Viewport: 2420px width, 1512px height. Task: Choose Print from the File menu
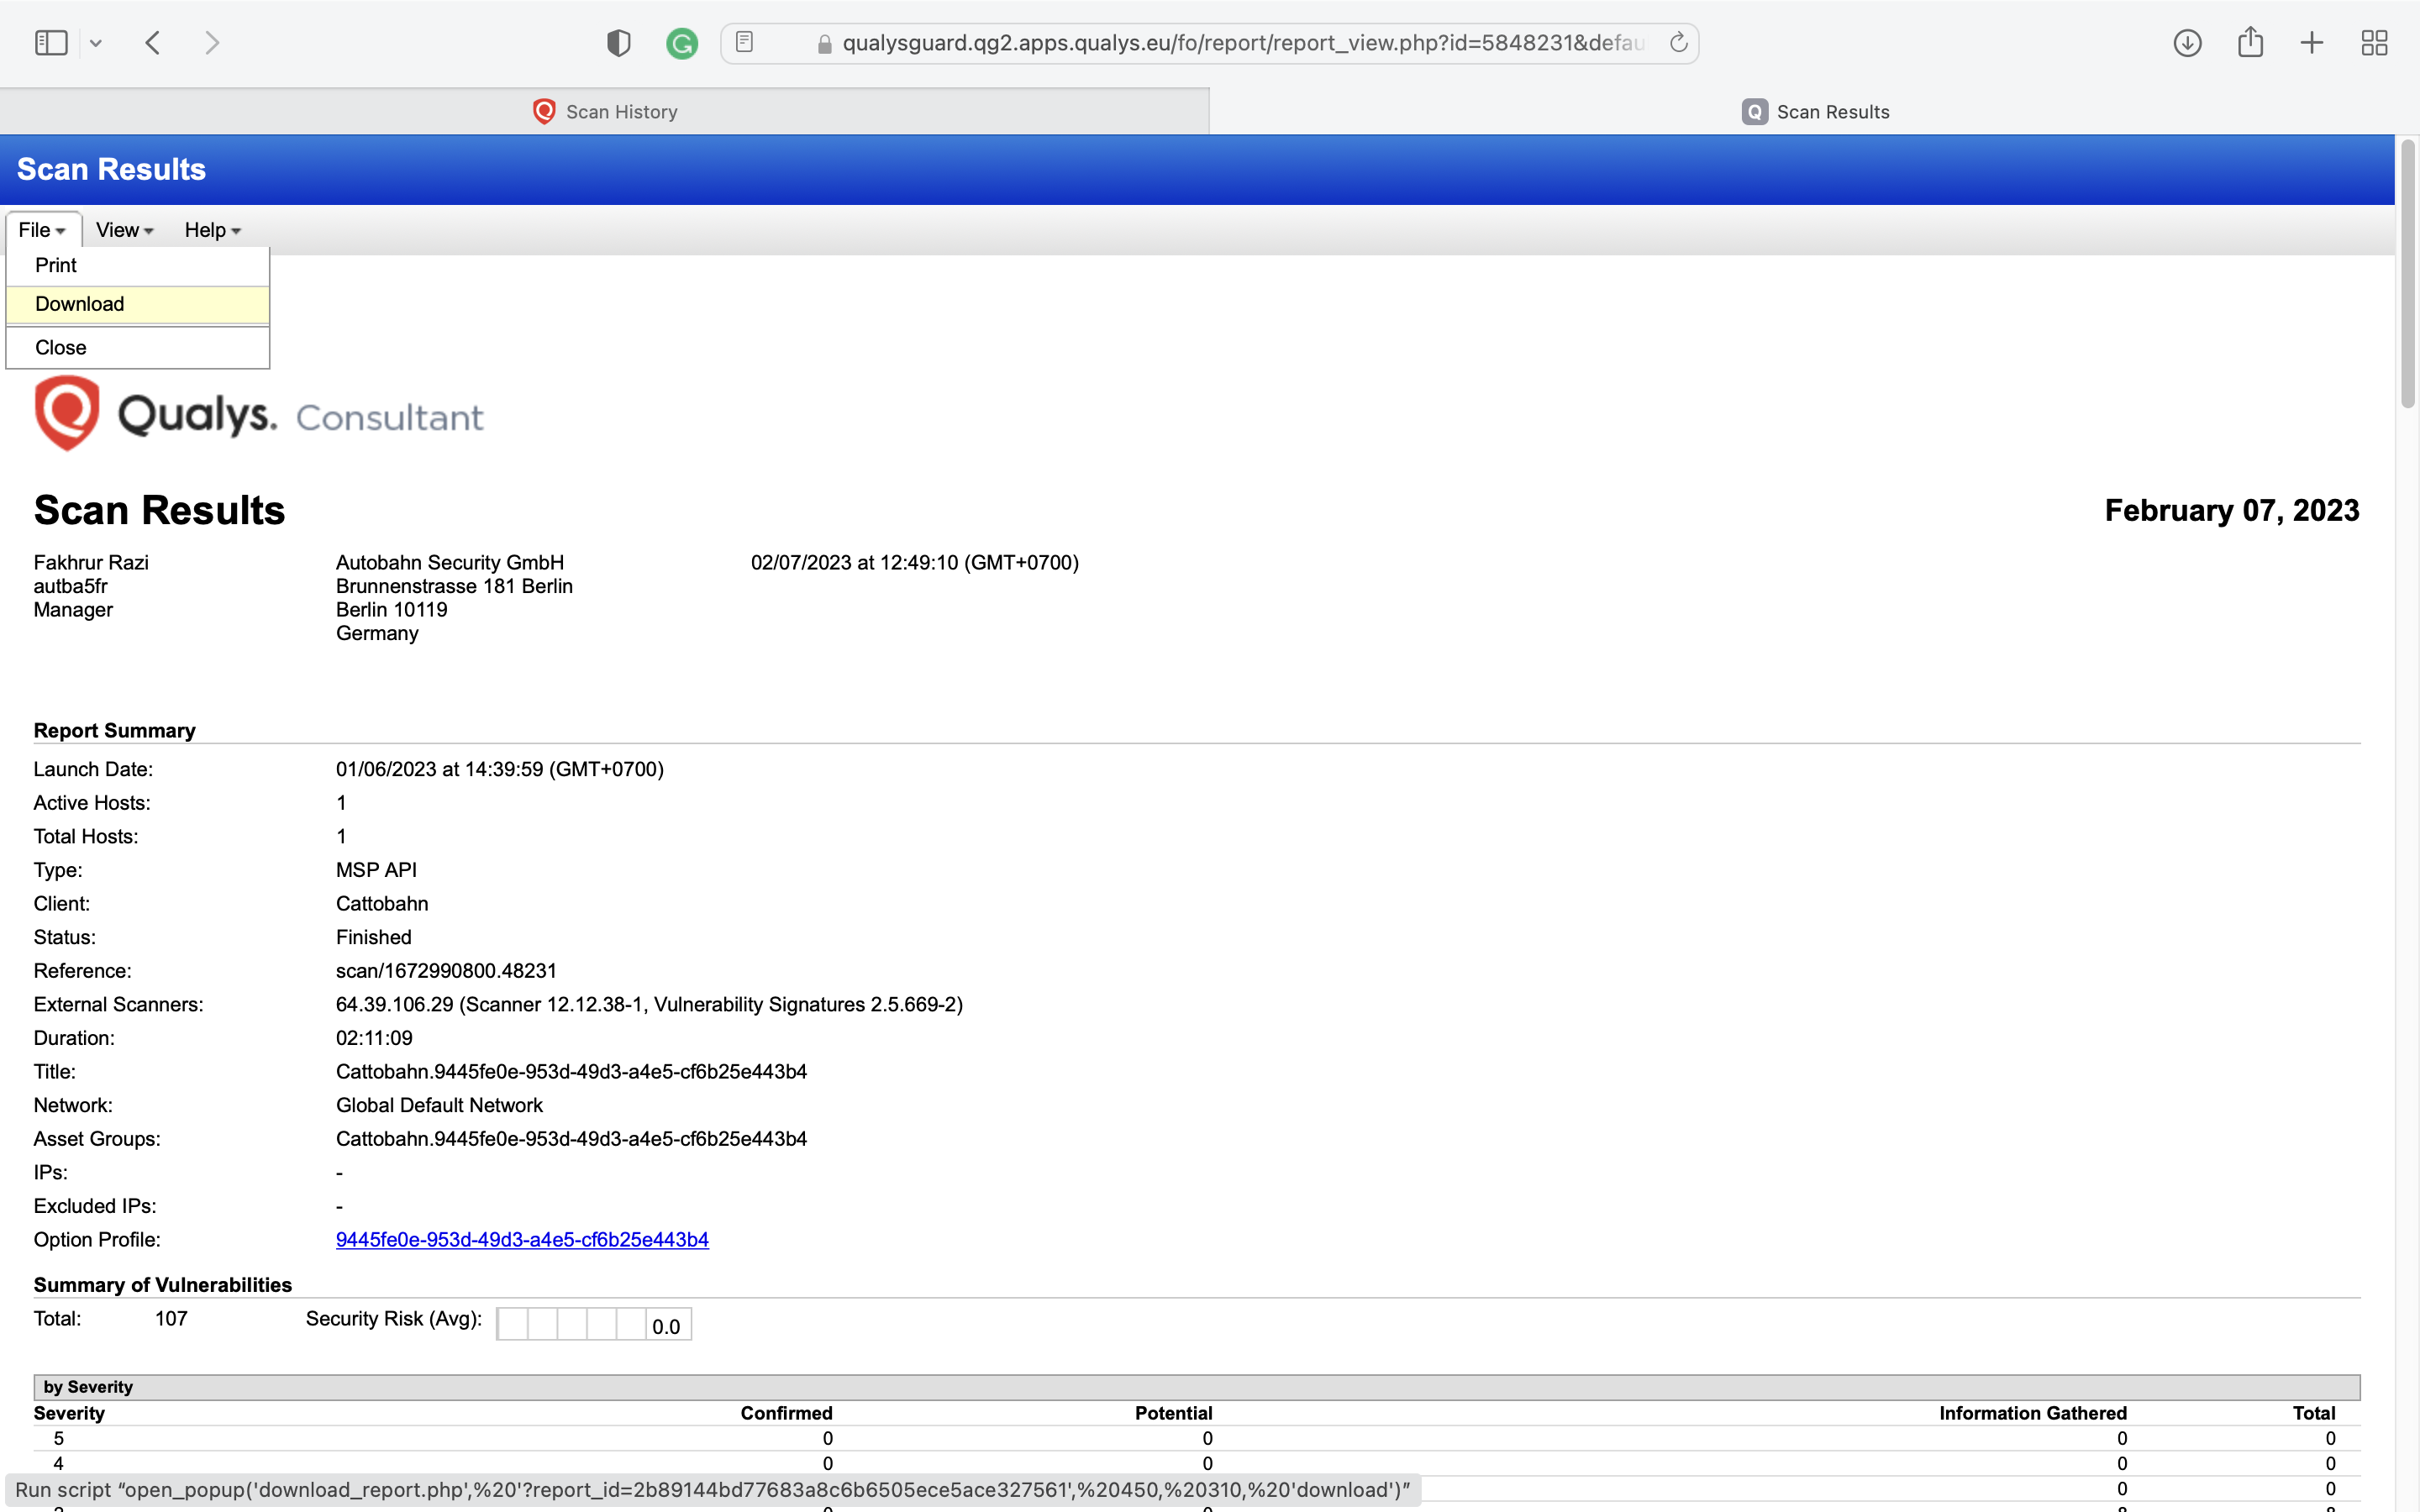click(138, 265)
